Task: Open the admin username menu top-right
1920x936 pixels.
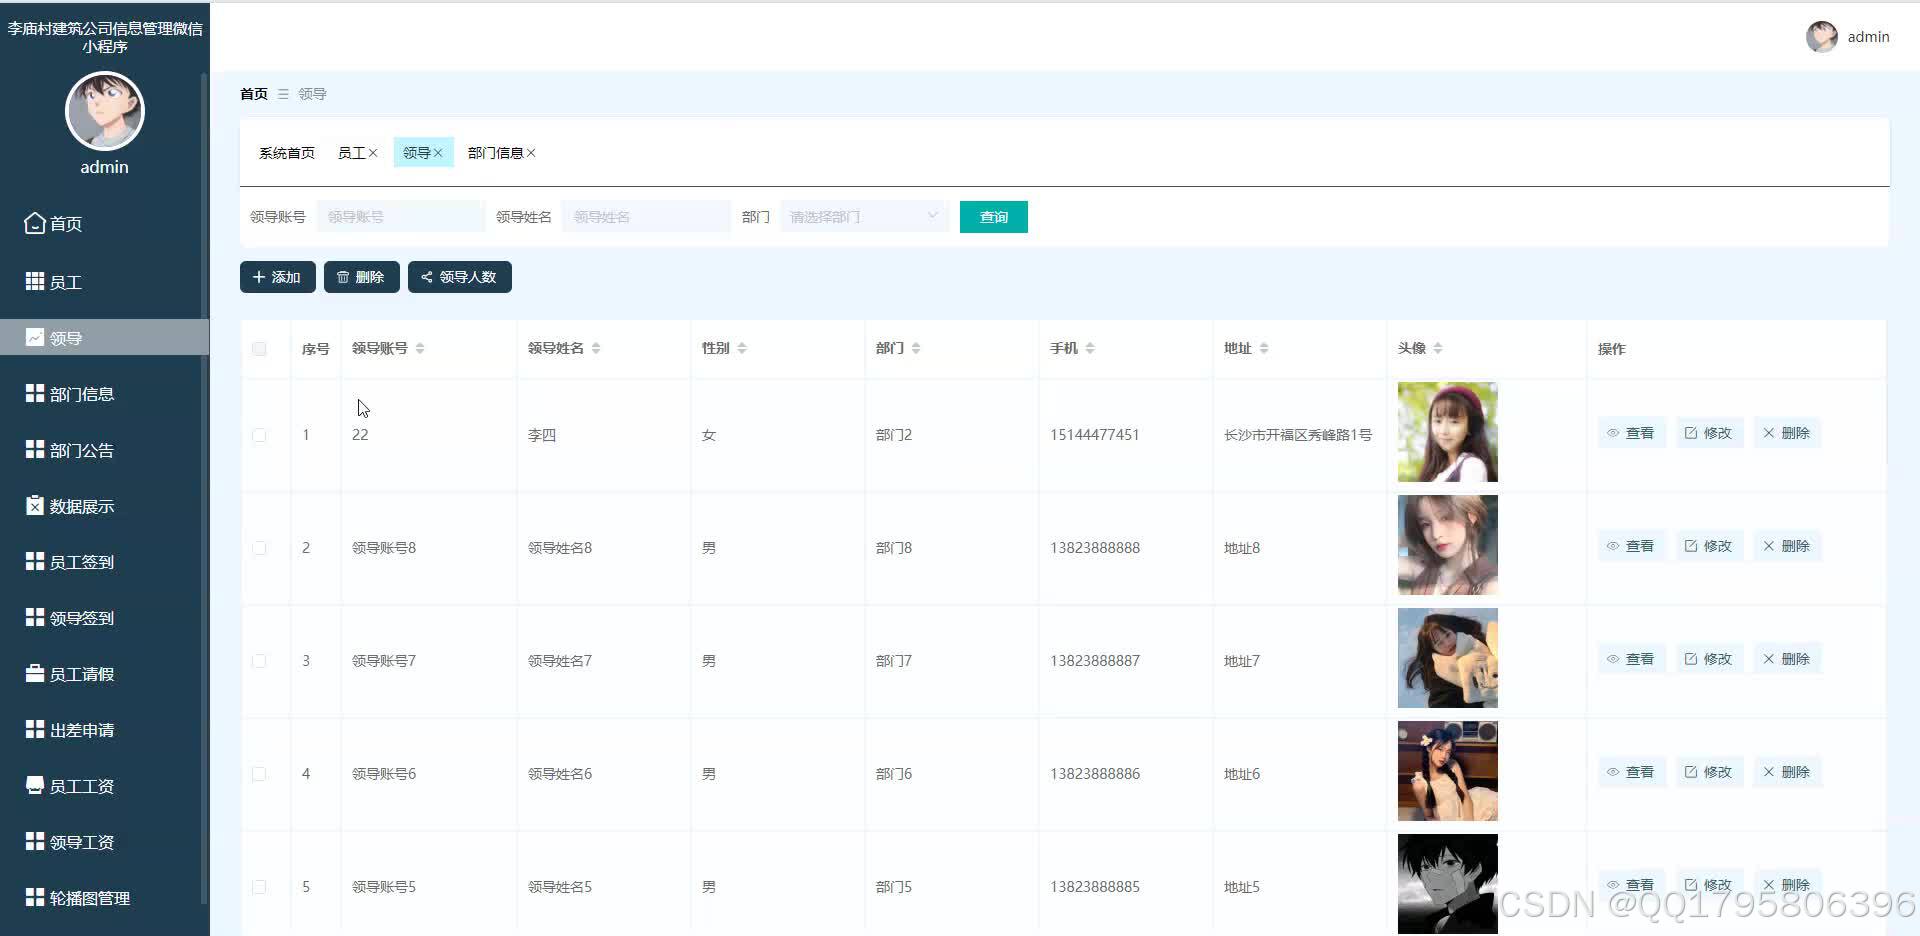Action: 1868,37
